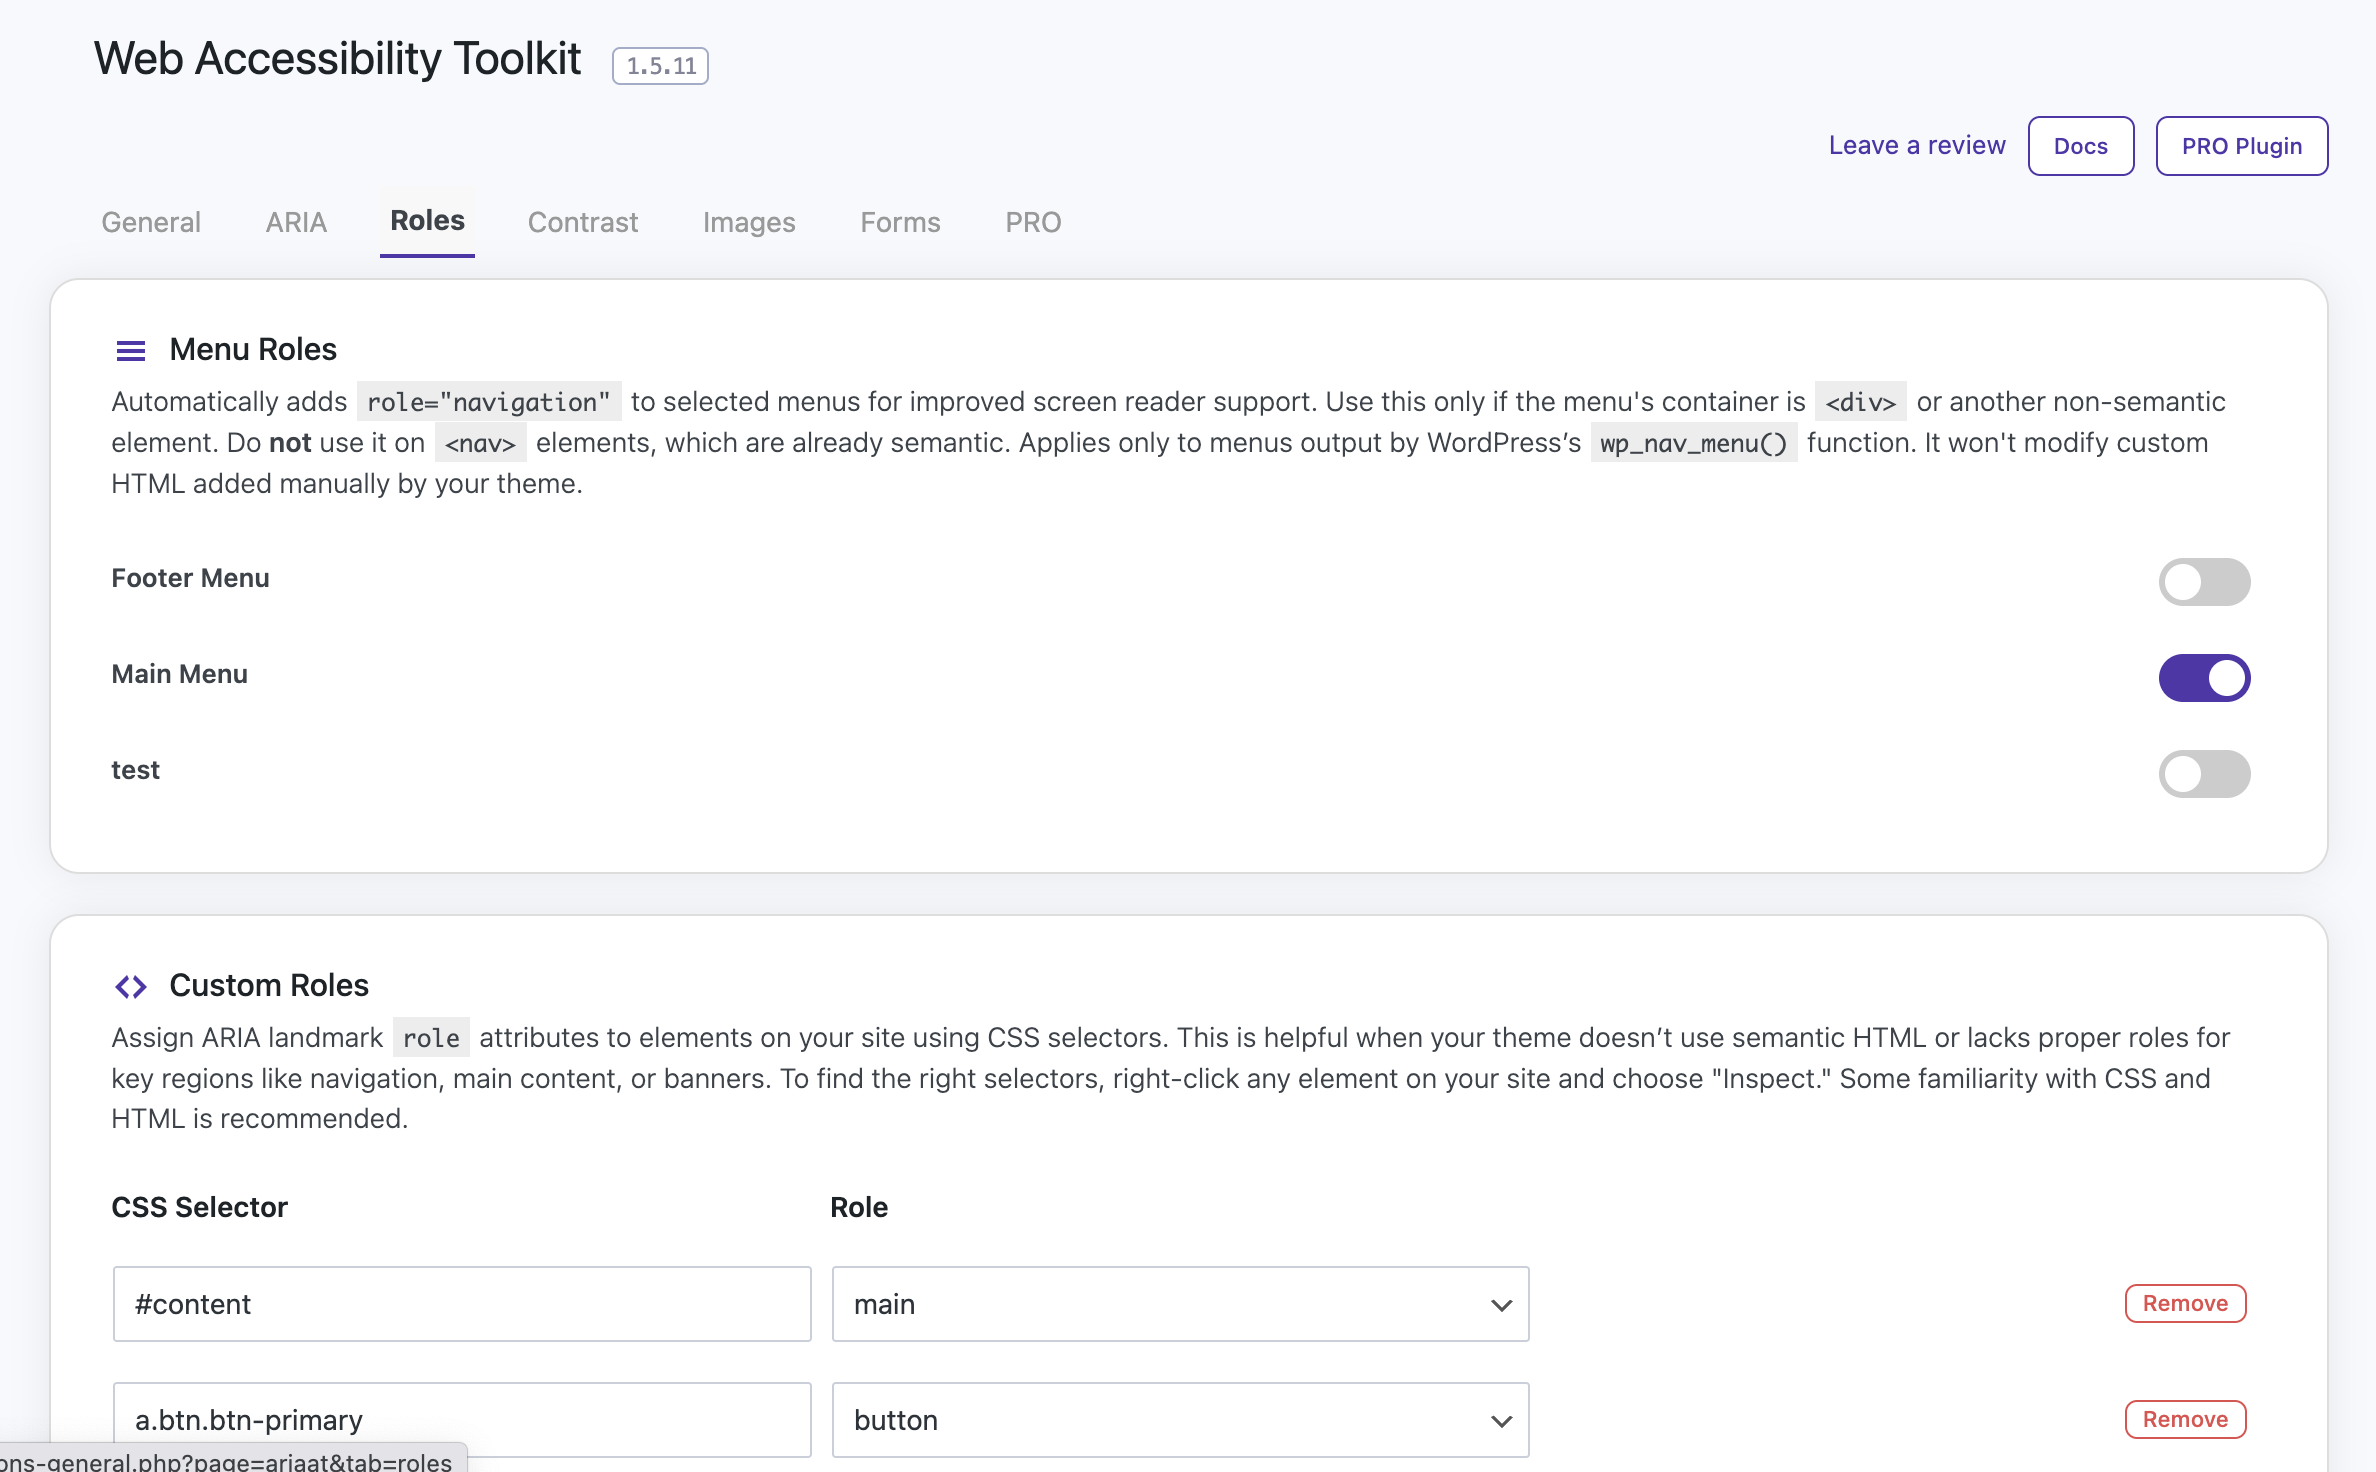
Task: Click the #content CSS selector field
Action: pos(461,1304)
